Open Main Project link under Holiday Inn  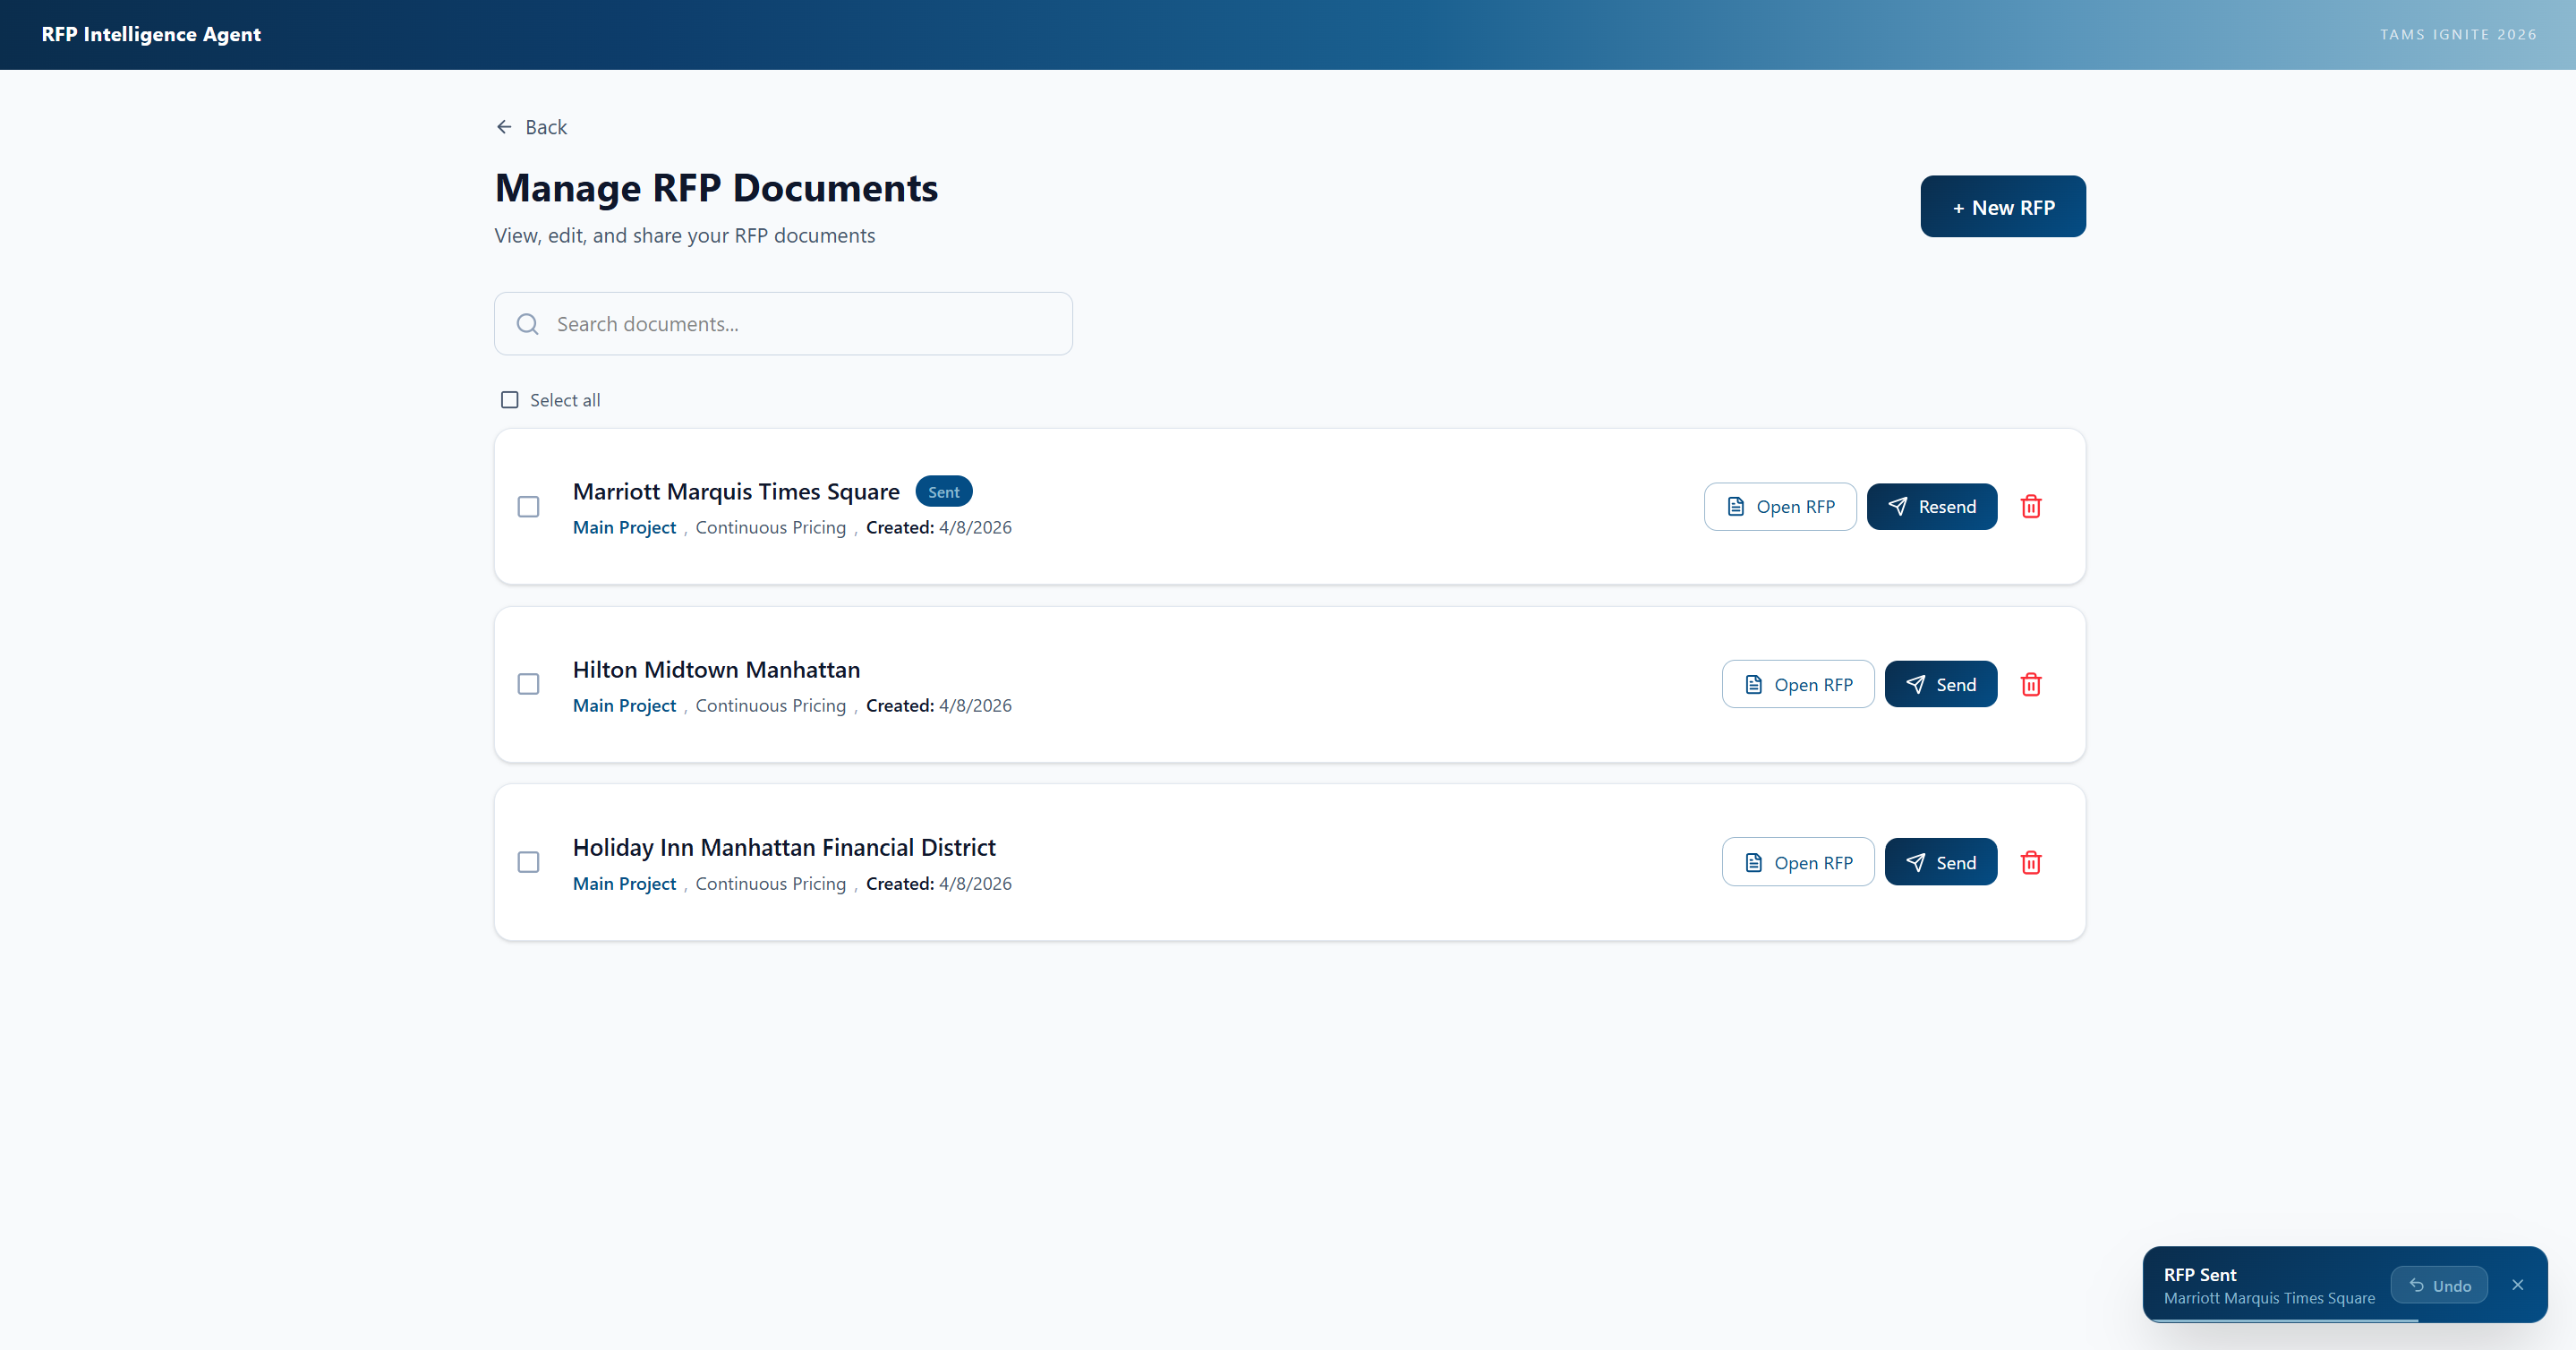click(624, 884)
